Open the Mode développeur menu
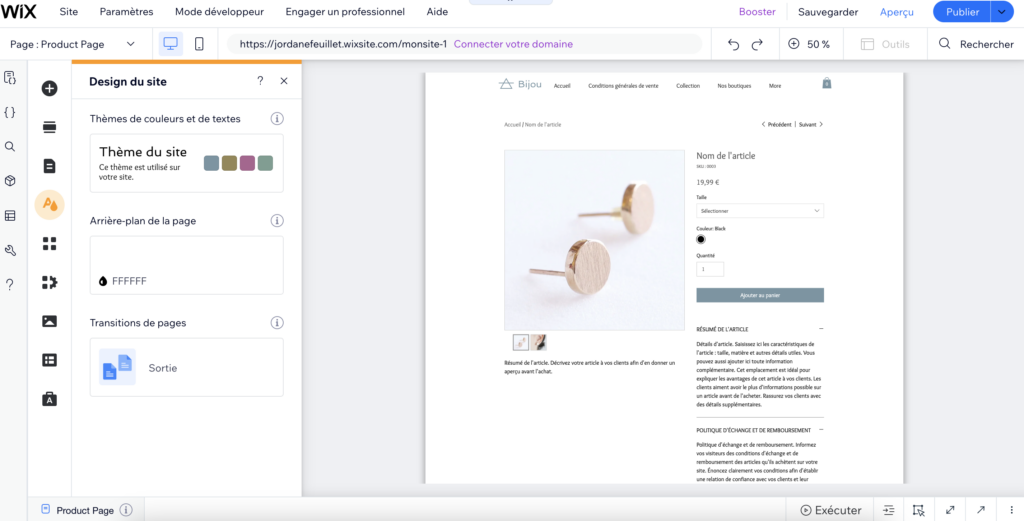 [219, 12]
